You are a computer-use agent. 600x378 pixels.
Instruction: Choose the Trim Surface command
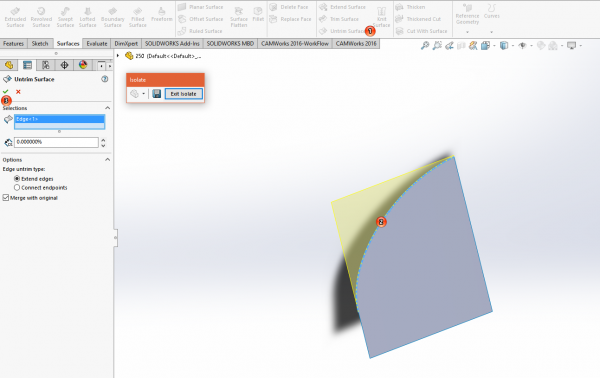[x=339, y=19]
